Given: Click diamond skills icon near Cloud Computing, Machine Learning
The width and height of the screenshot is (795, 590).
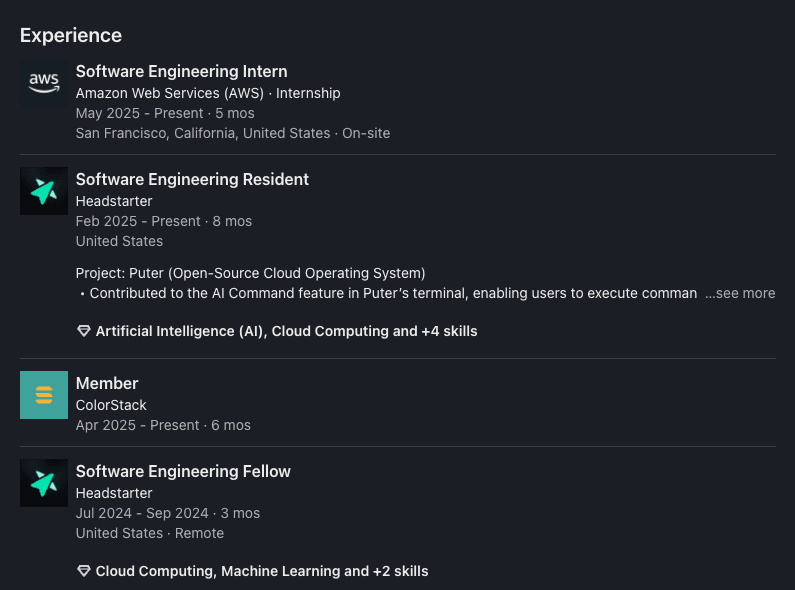Looking at the screenshot, I should pyautogui.click(x=84, y=572).
